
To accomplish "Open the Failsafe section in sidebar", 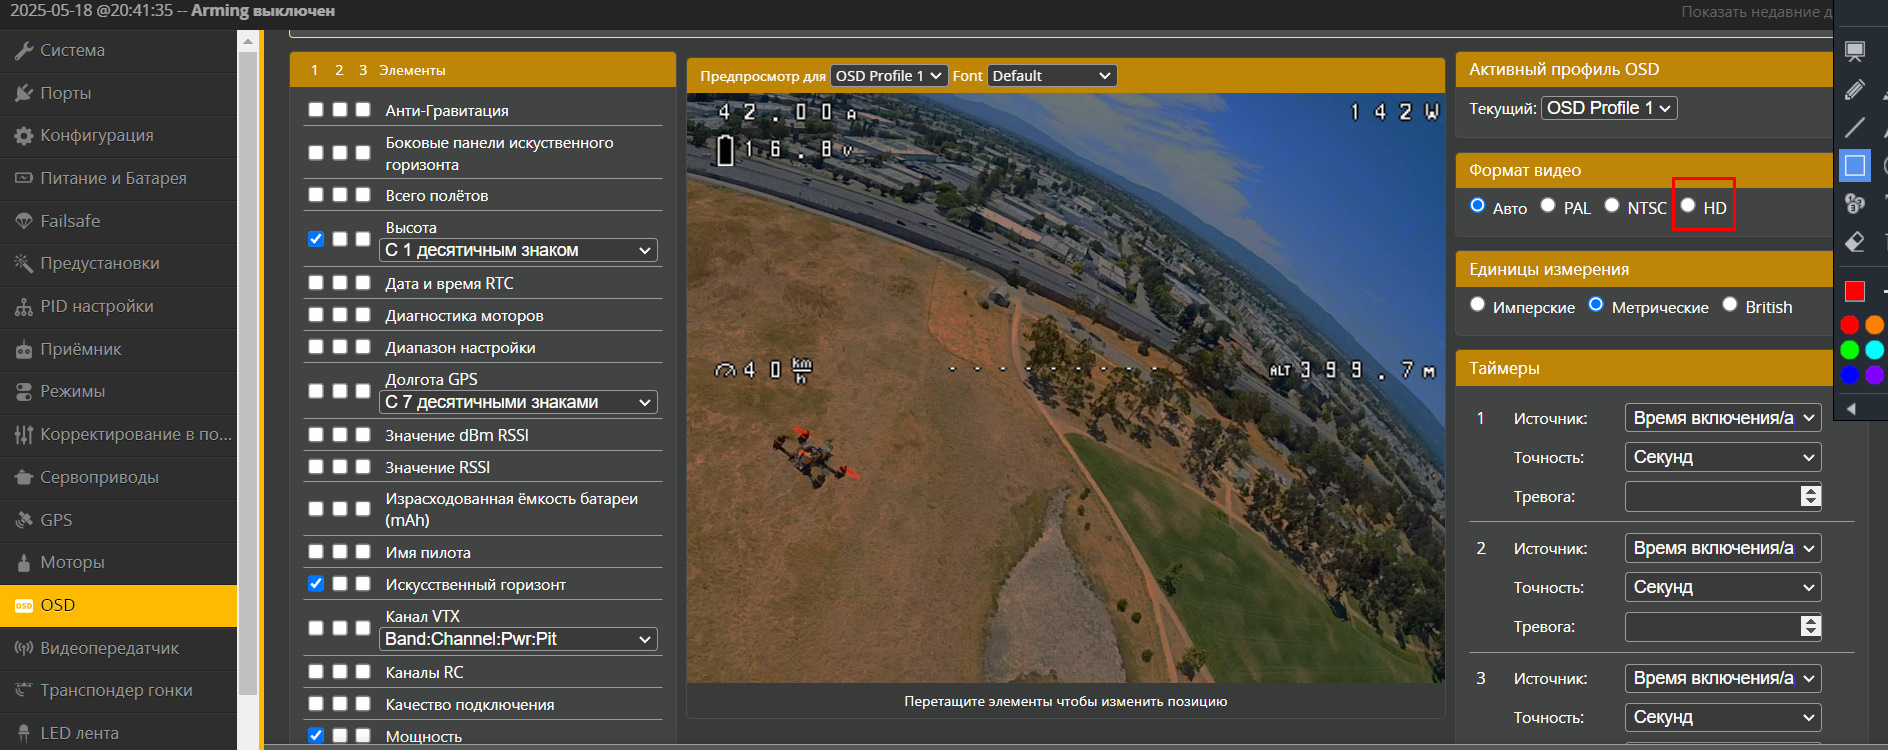I will click(70, 221).
